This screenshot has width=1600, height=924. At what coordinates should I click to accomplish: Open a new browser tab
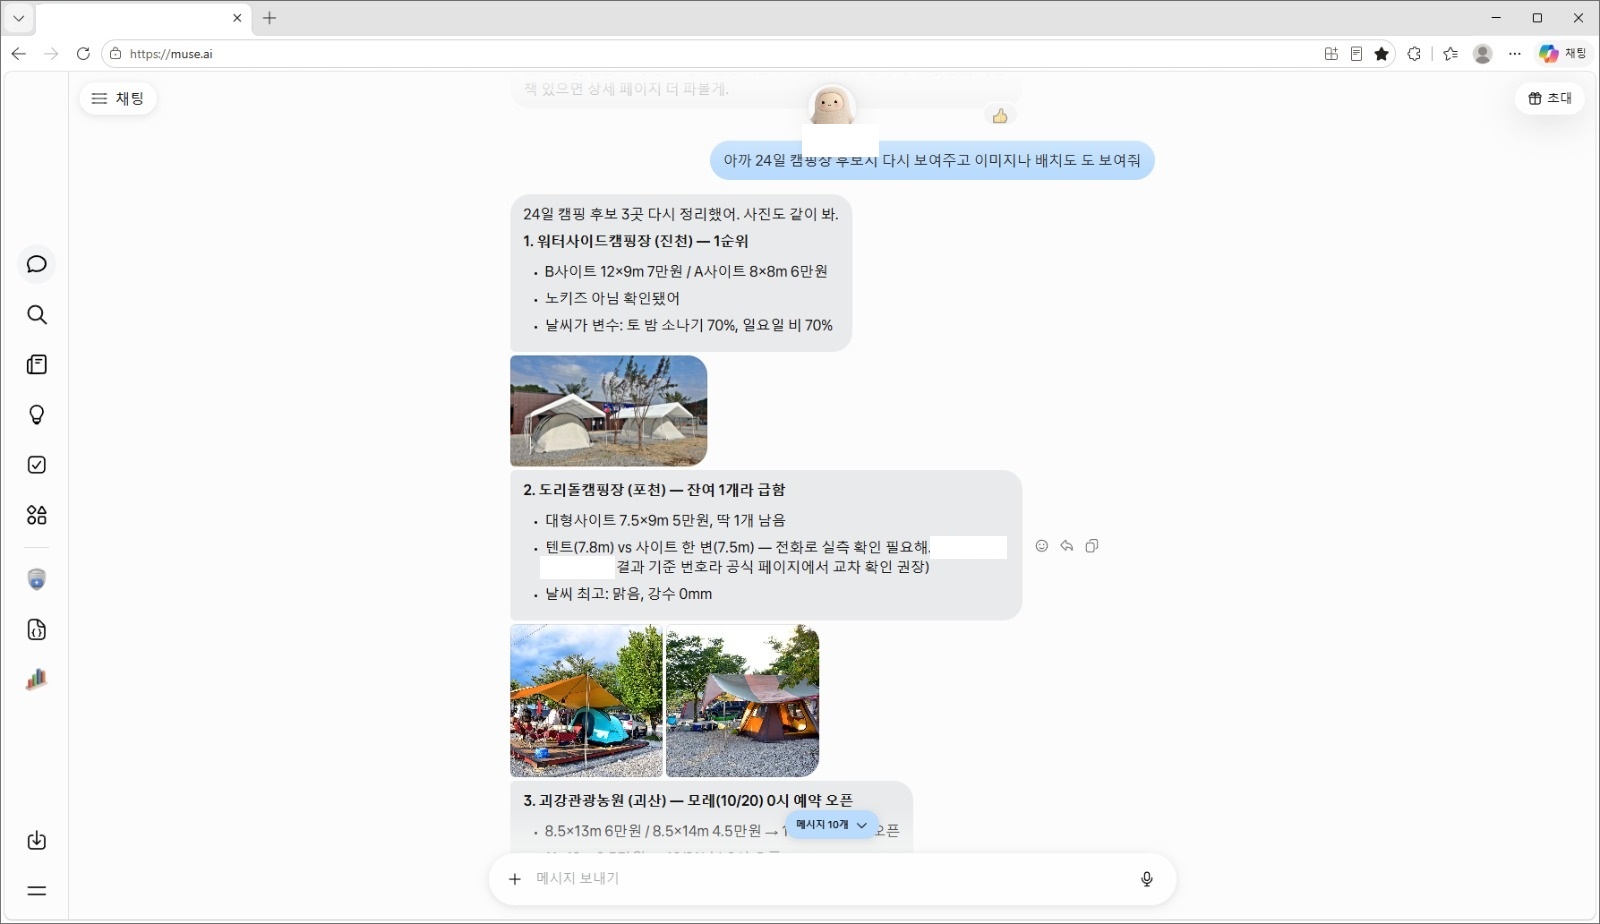269,18
